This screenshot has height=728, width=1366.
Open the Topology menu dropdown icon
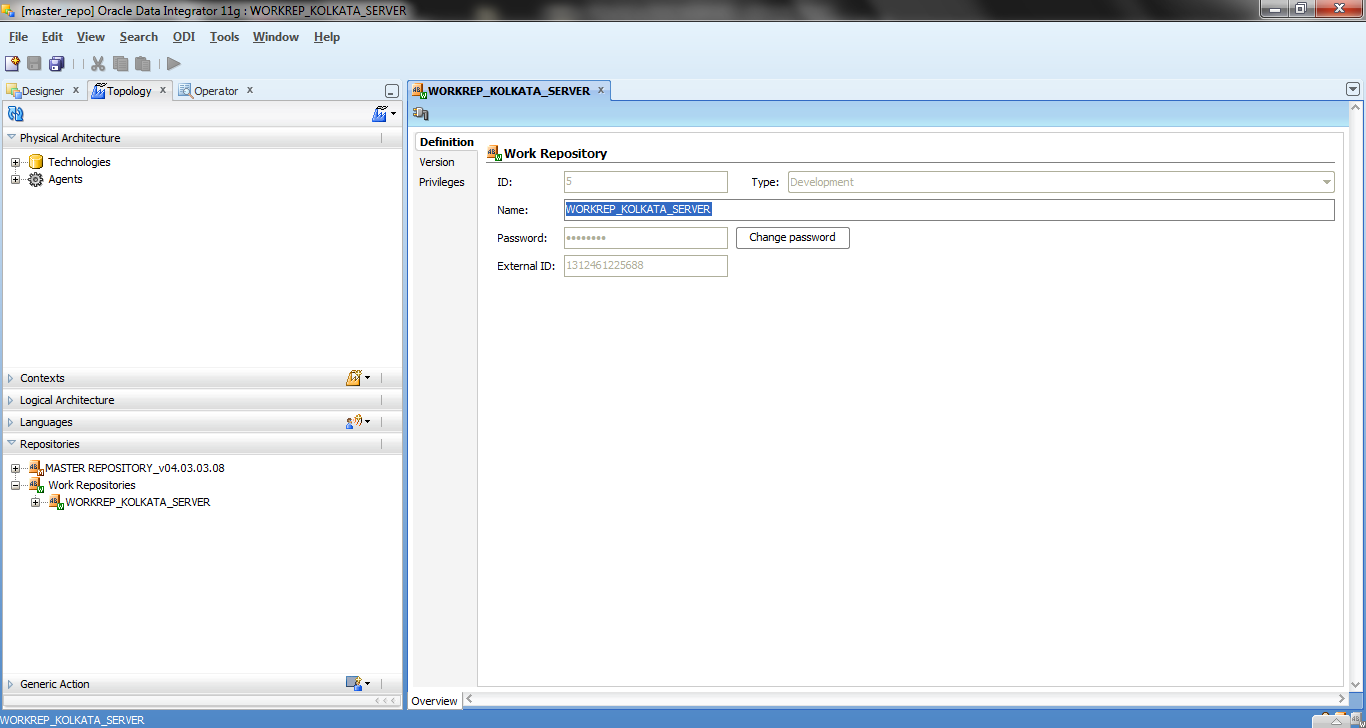tap(384, 114)
